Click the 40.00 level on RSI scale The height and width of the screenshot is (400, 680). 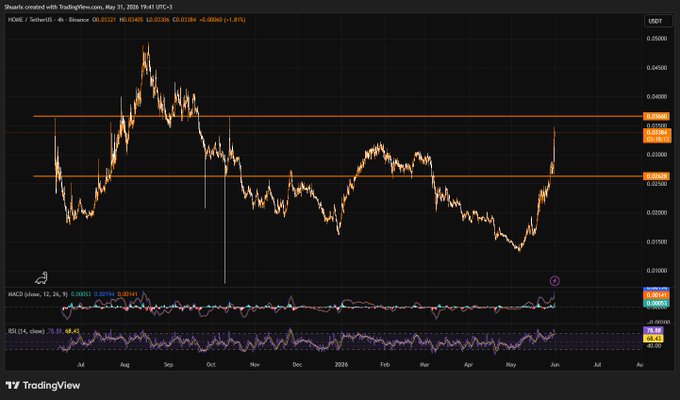[654, 346]
